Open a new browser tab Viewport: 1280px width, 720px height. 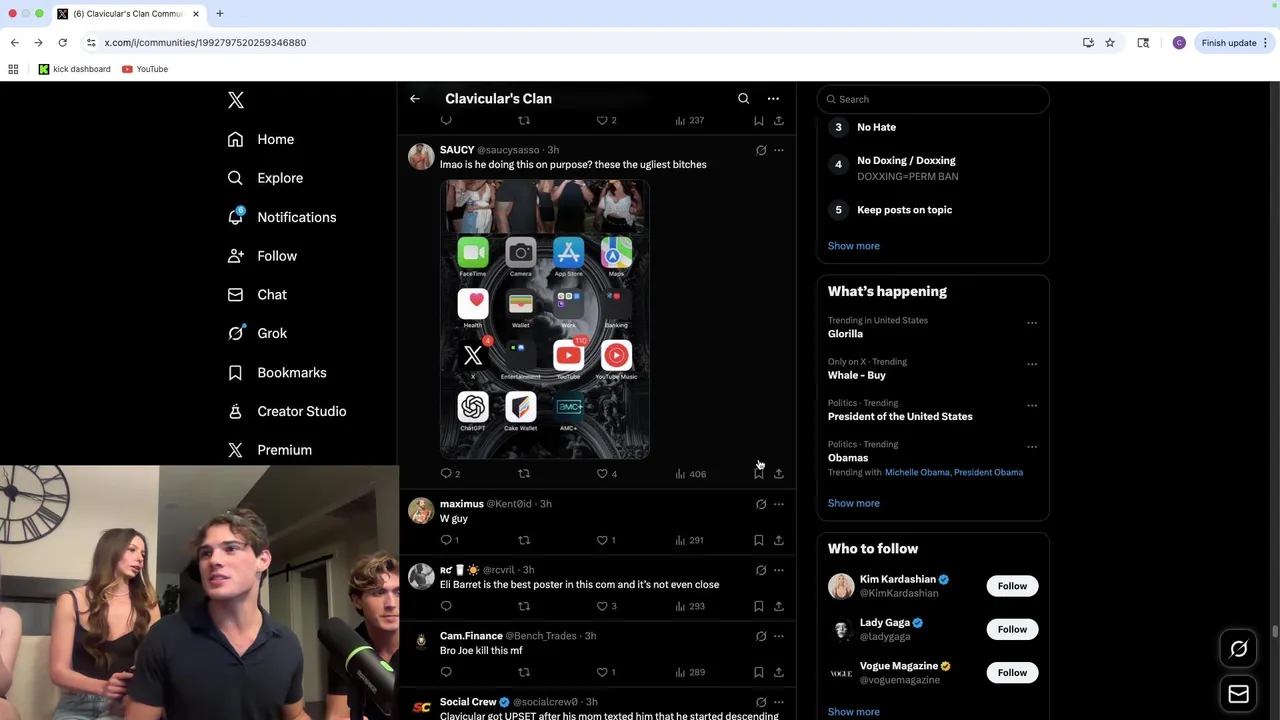click(x=219, y=14)
